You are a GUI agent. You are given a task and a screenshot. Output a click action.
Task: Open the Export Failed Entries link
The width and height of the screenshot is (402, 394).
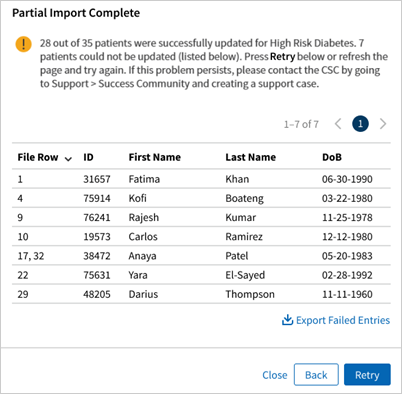343,320
